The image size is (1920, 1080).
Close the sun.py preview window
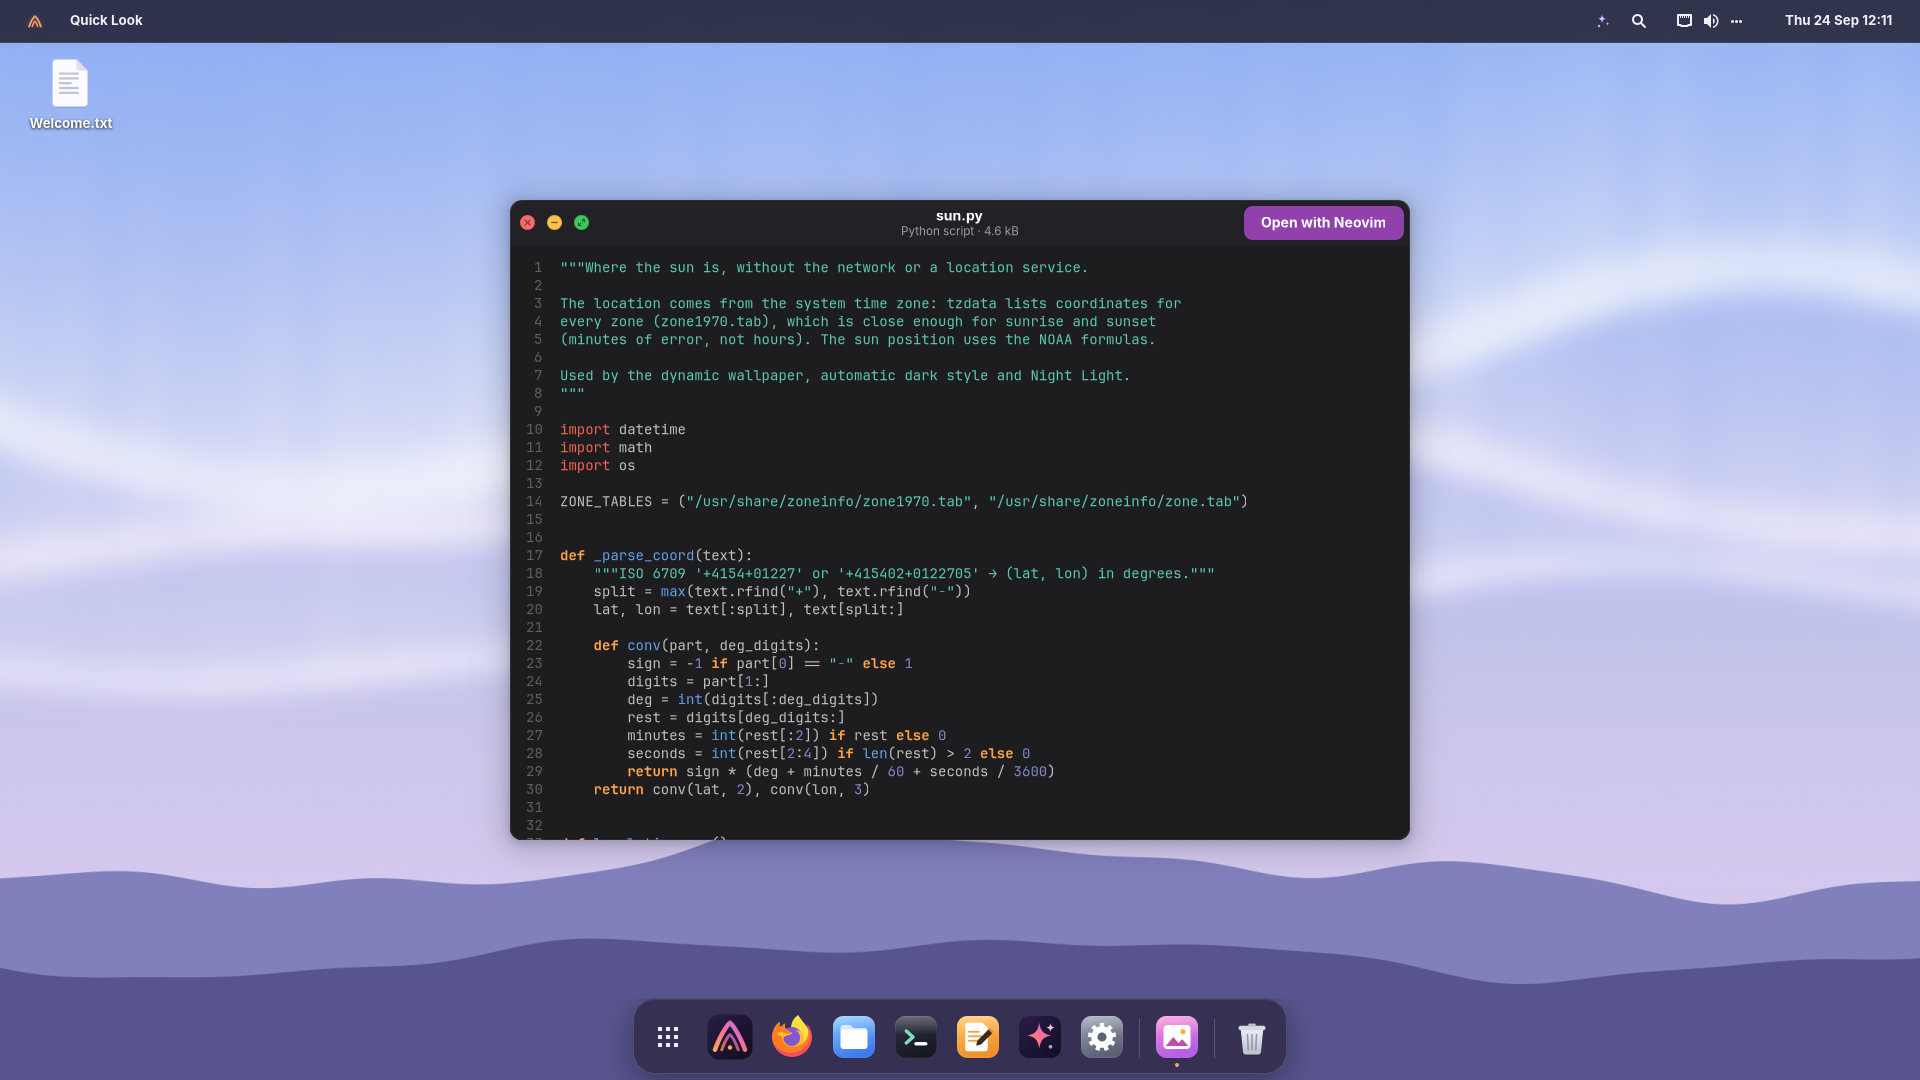[528, 223]
